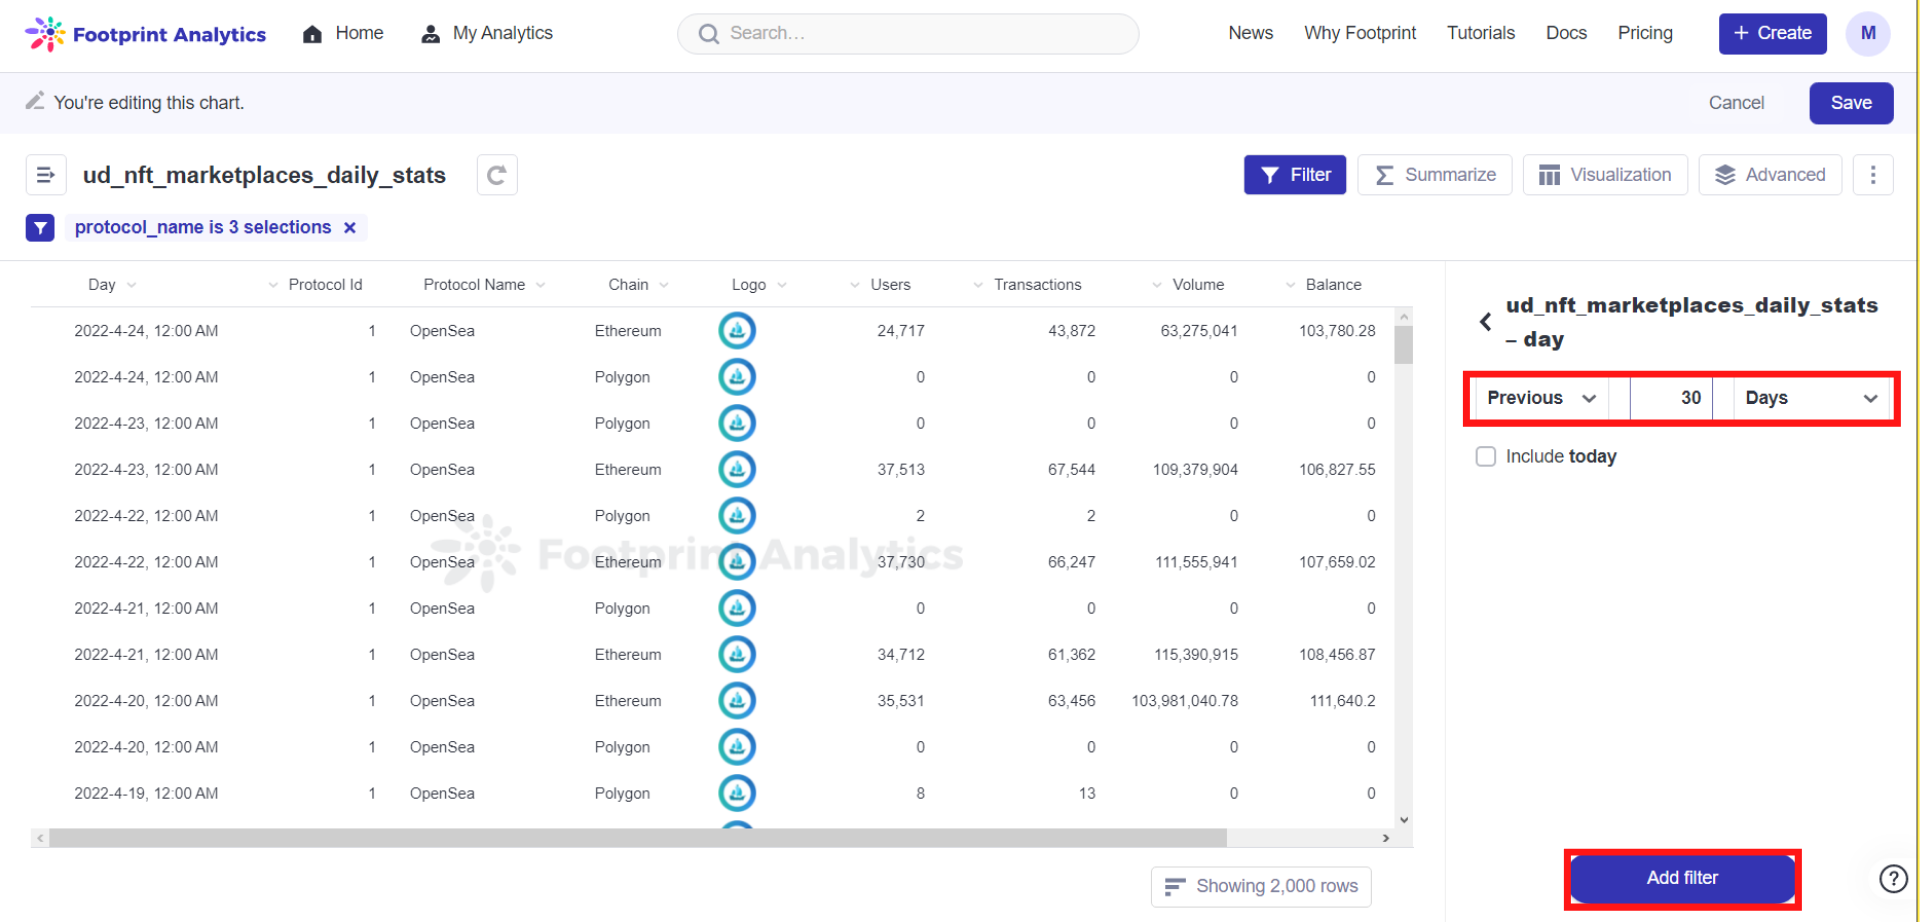Image resolution: width=1920 pixels, height=922 pixels.
Task: Select the Users cell 24,717
Action: (900, 331)
